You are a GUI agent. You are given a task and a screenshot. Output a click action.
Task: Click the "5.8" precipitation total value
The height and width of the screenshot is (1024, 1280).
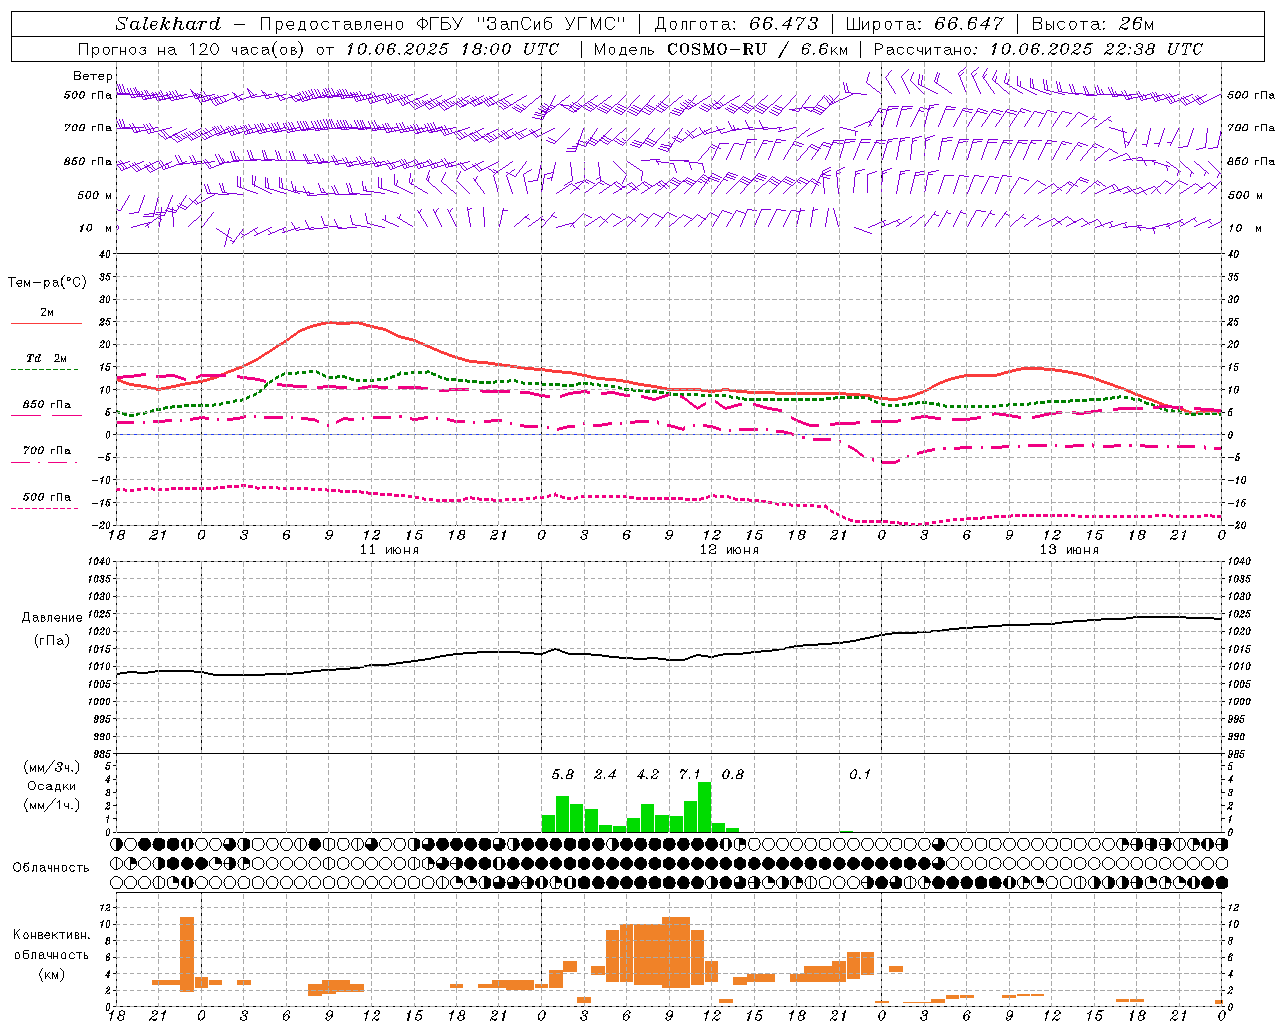click(563, 774)
